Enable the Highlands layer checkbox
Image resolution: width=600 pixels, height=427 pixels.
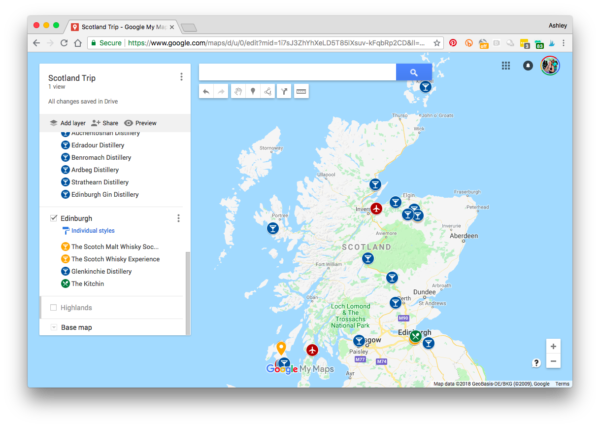pos(54,308)
